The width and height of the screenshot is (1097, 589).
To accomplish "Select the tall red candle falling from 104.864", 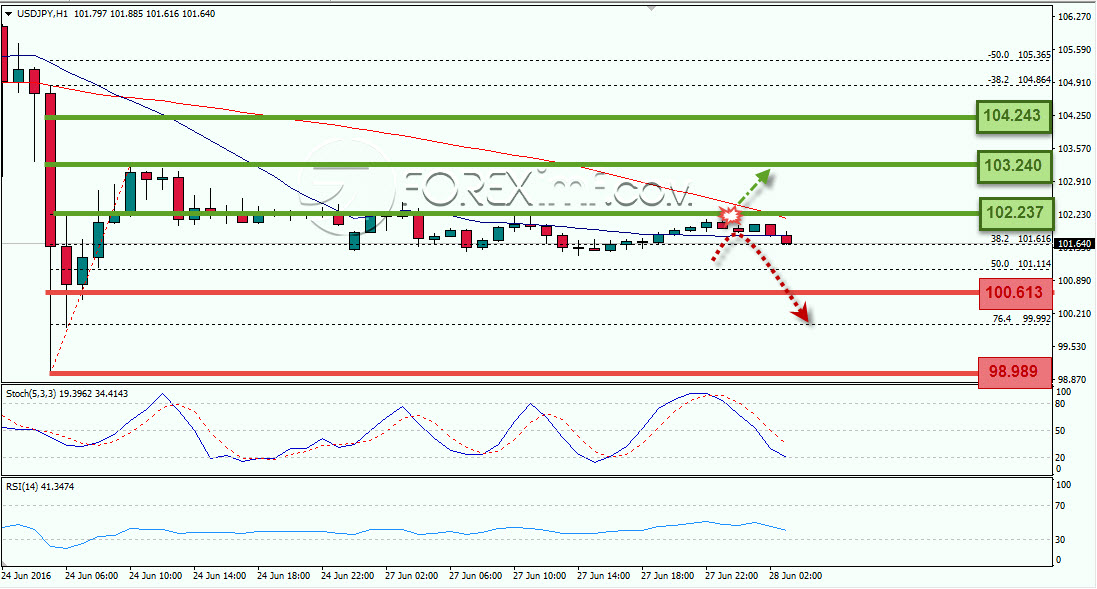I will 50,170.
